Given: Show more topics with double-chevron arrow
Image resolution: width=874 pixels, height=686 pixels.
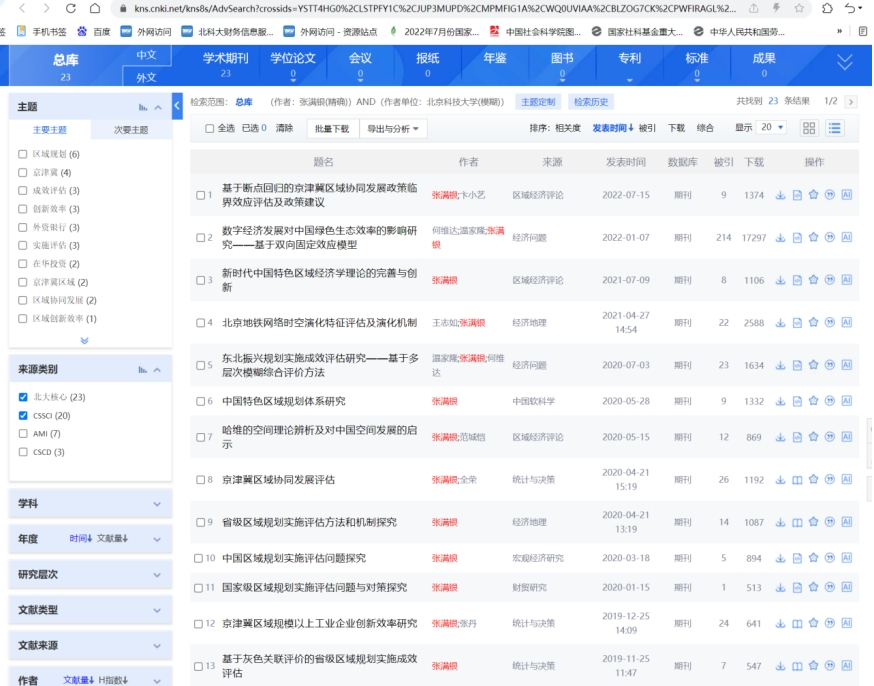Looking at the screenshot, I should point(84,341).
